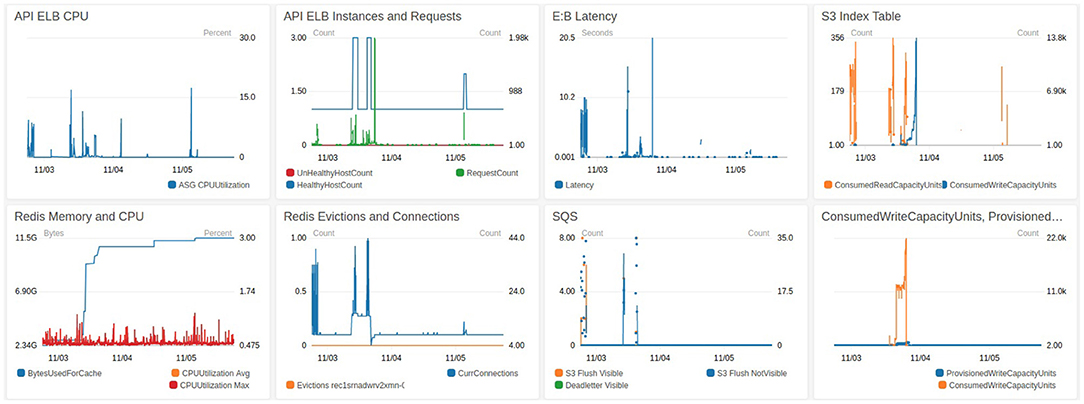The width and height of the screenshot is (1084, 404).
Task: Select the CPUUtilization Avg legend label
Action: (x=214, y=374)
